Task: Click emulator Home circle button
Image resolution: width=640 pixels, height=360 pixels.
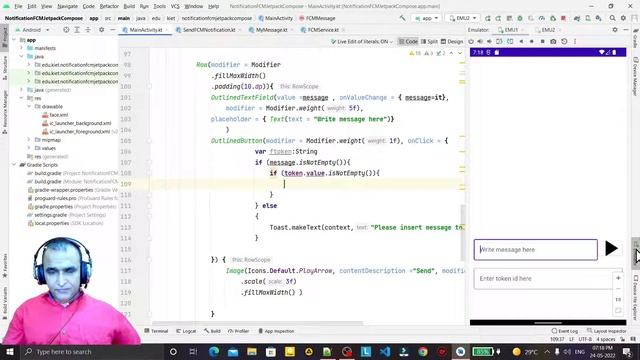Action: point(531,41)
